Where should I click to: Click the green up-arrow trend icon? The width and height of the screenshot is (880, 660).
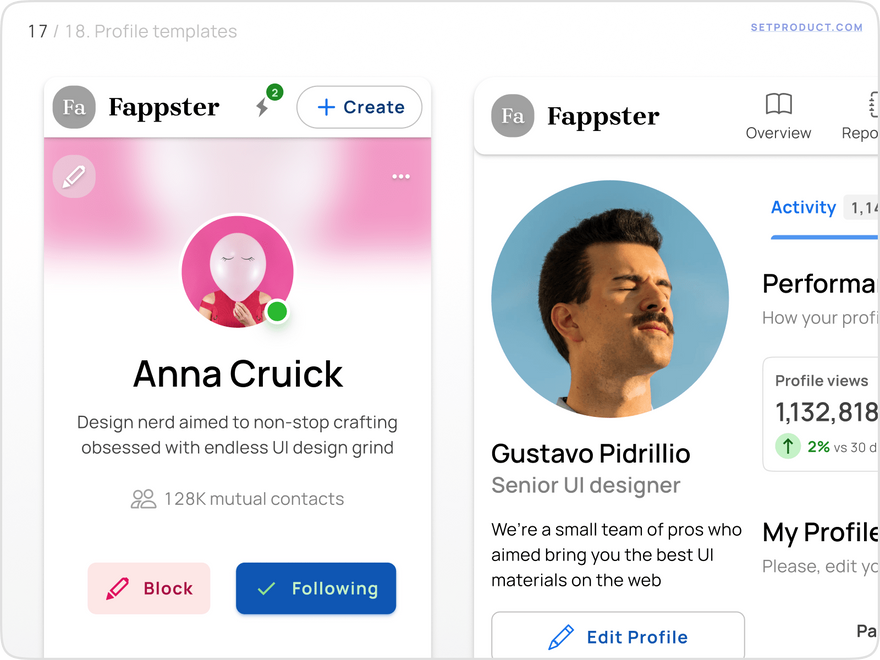[788, 446]
